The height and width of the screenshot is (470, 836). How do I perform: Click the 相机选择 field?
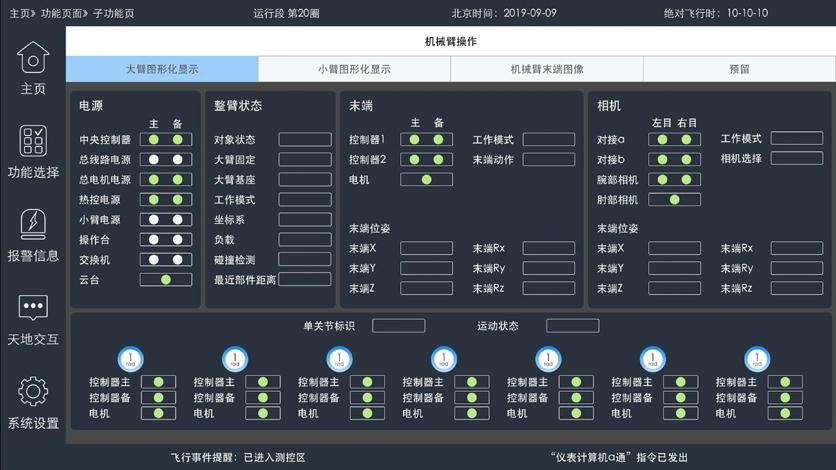[x=797, y=158]
